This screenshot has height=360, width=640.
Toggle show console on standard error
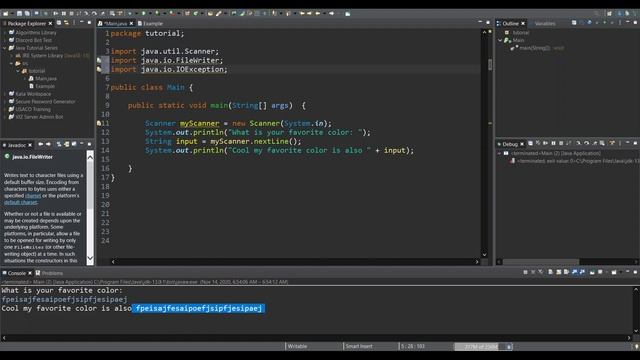coord(582,272)
